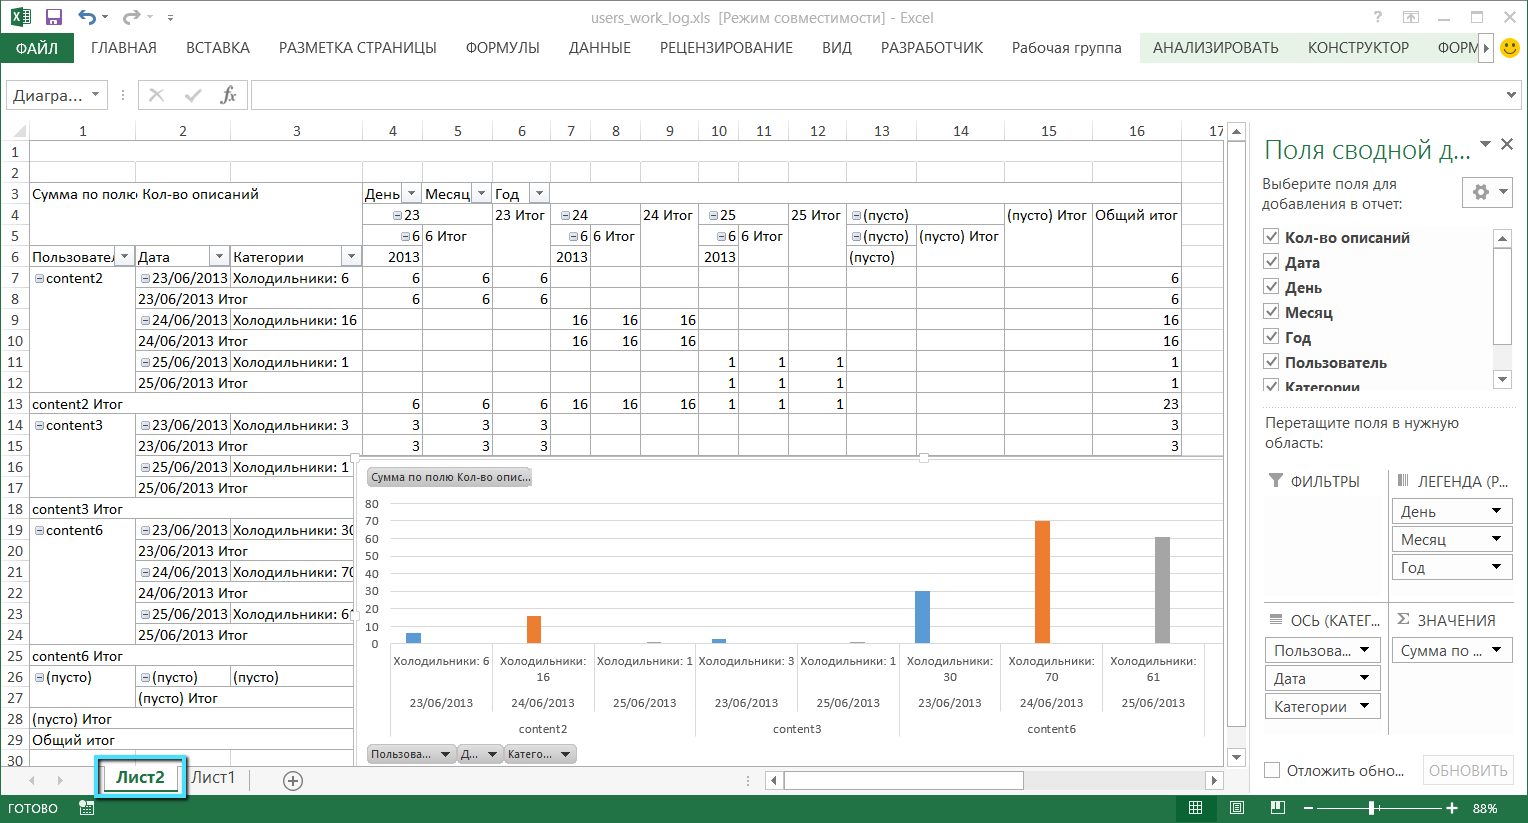Click the gray 61 bar in chart
The width and height of the screenshot is (1528, 823).
coord(1162,590)
